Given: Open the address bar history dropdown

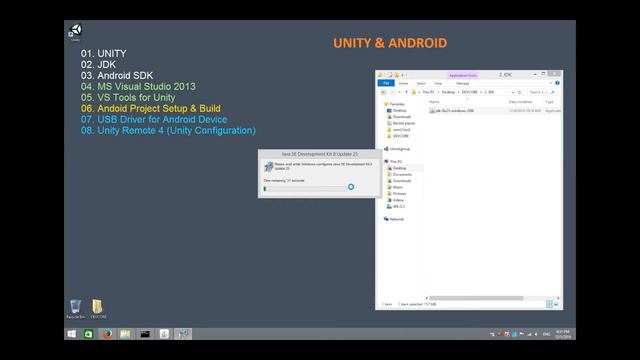Looking at the screenshot, I should tap(513, 92).
